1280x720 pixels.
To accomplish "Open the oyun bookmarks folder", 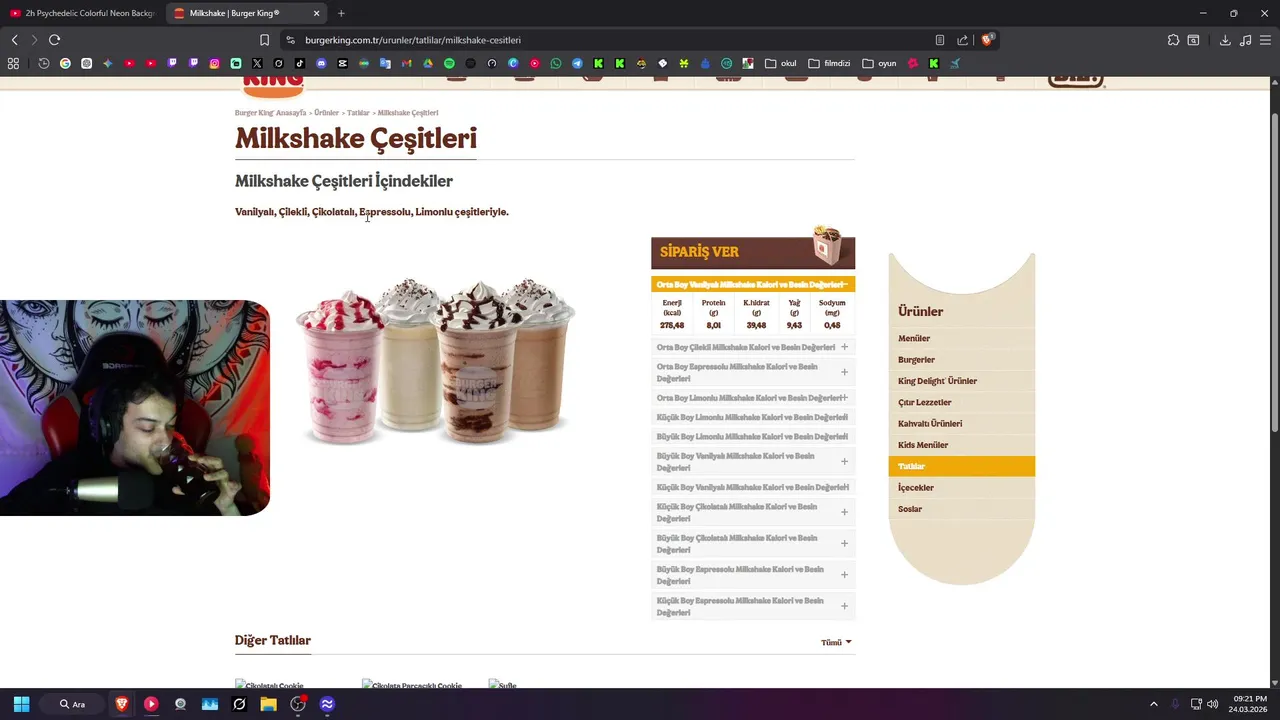I will (x=880, y=63).
